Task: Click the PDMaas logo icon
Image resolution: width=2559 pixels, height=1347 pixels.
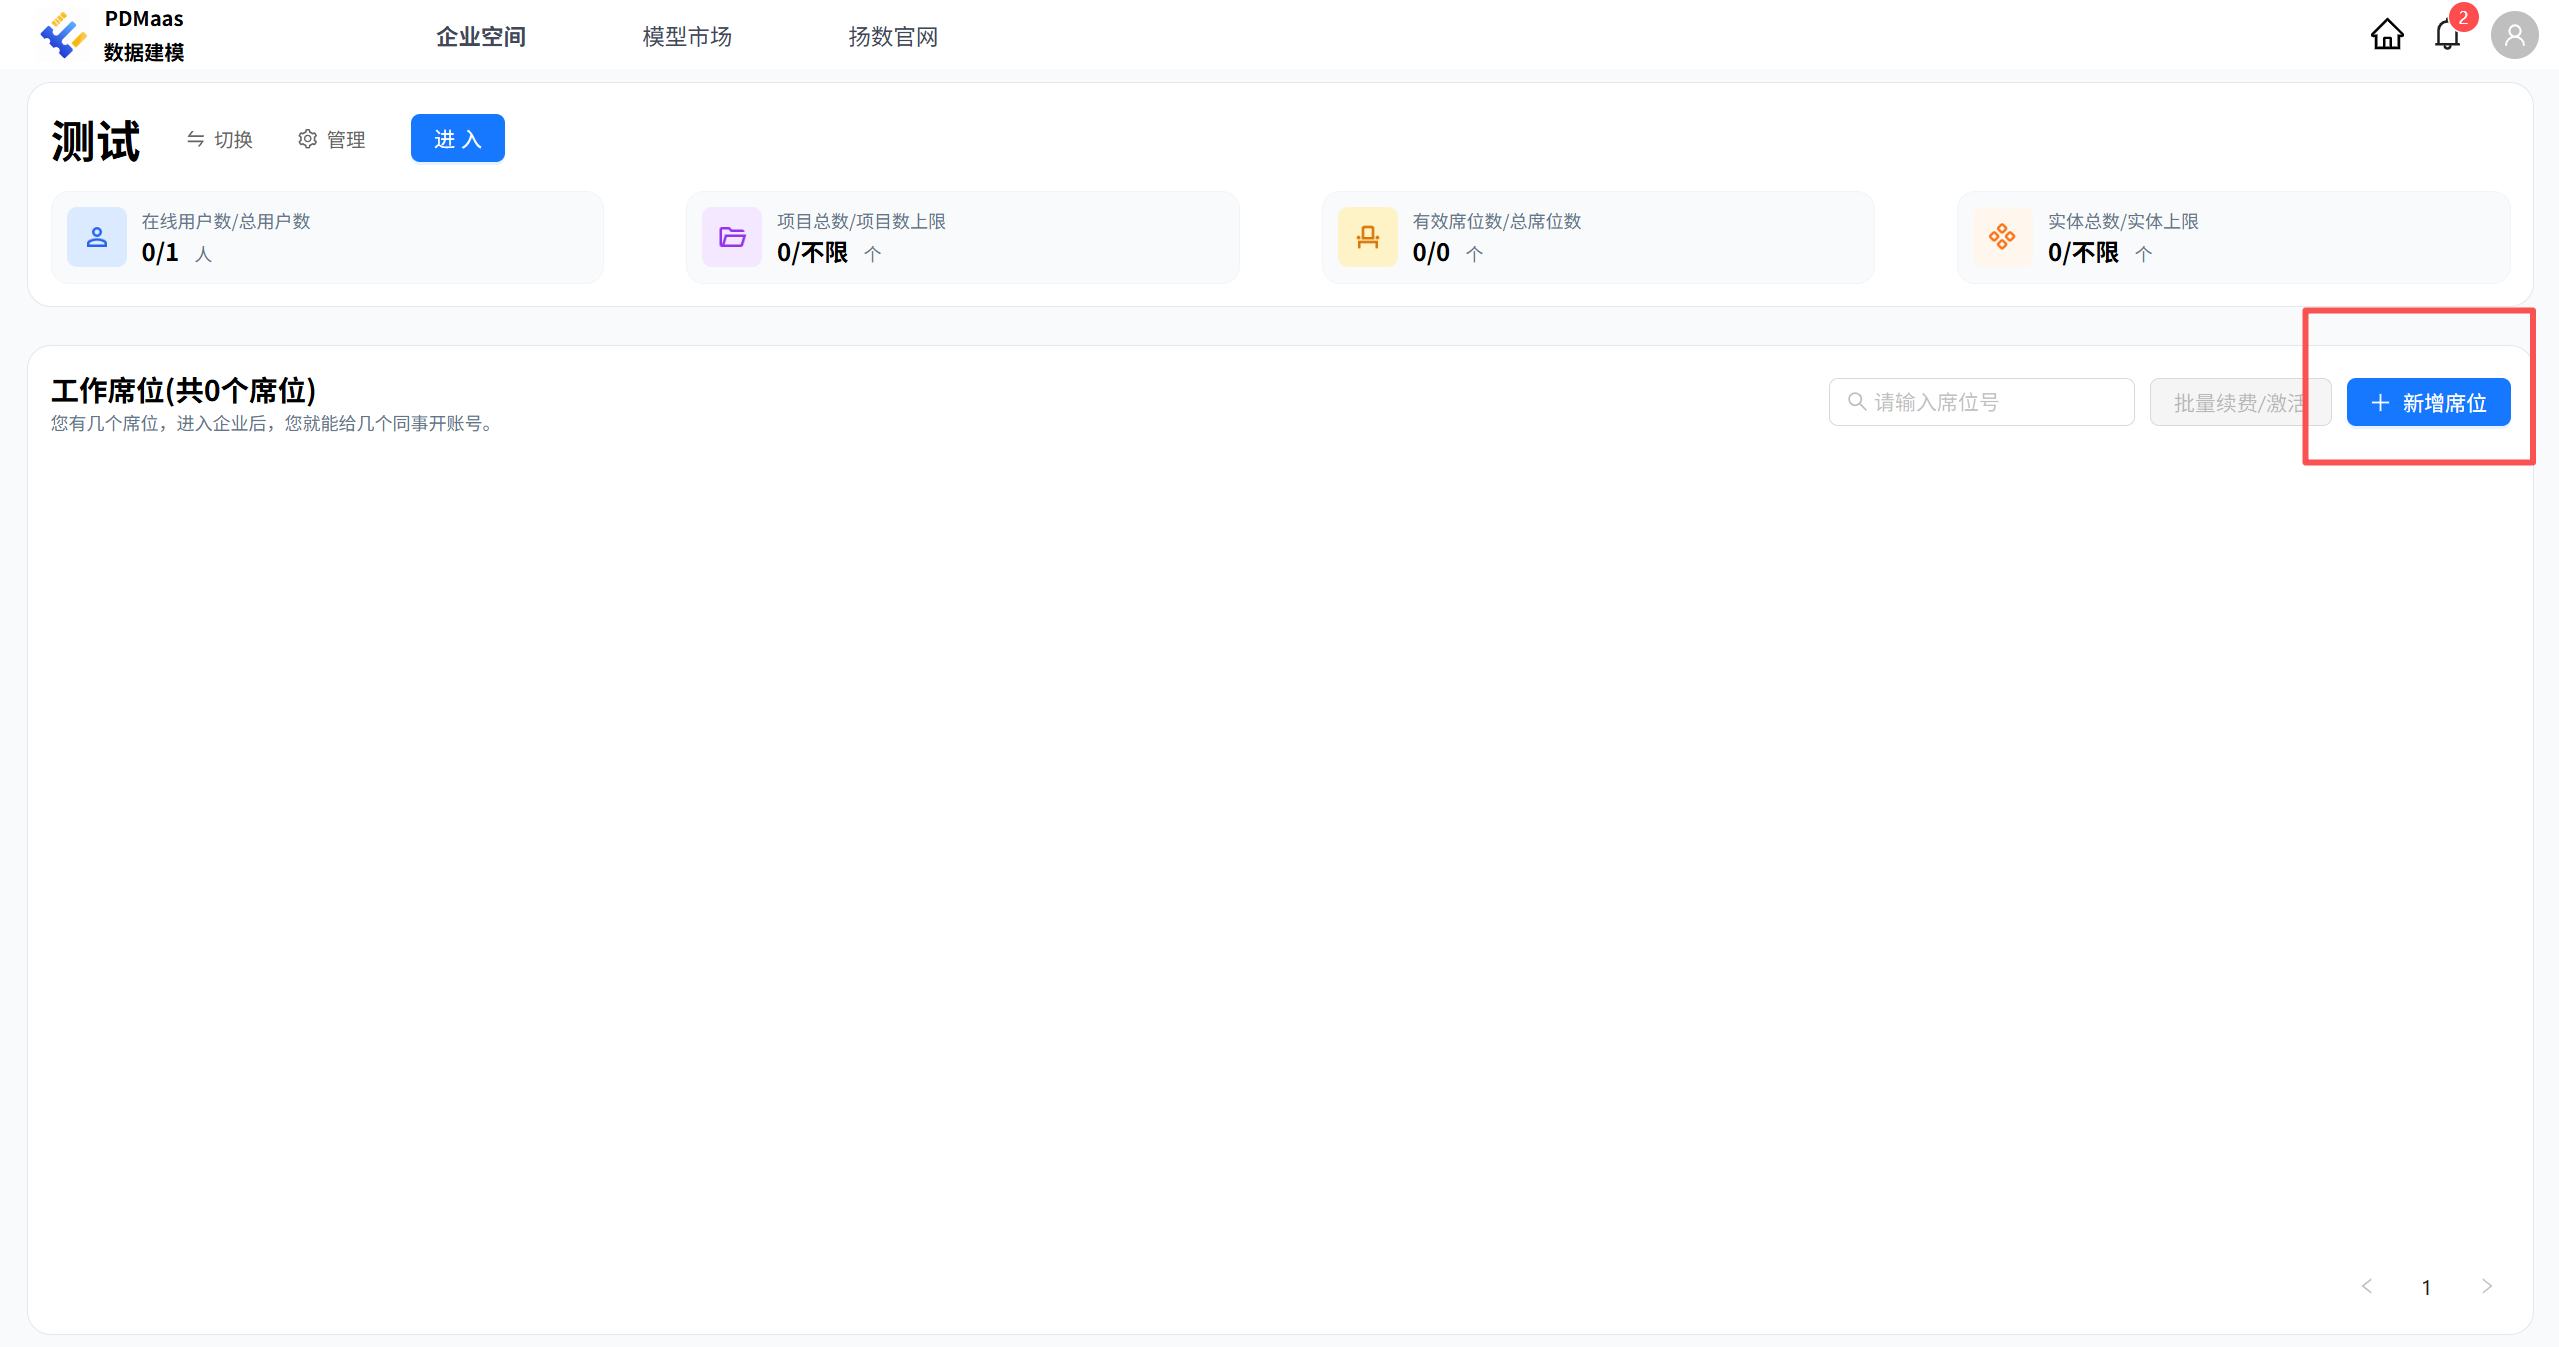Action: [63, 35]
